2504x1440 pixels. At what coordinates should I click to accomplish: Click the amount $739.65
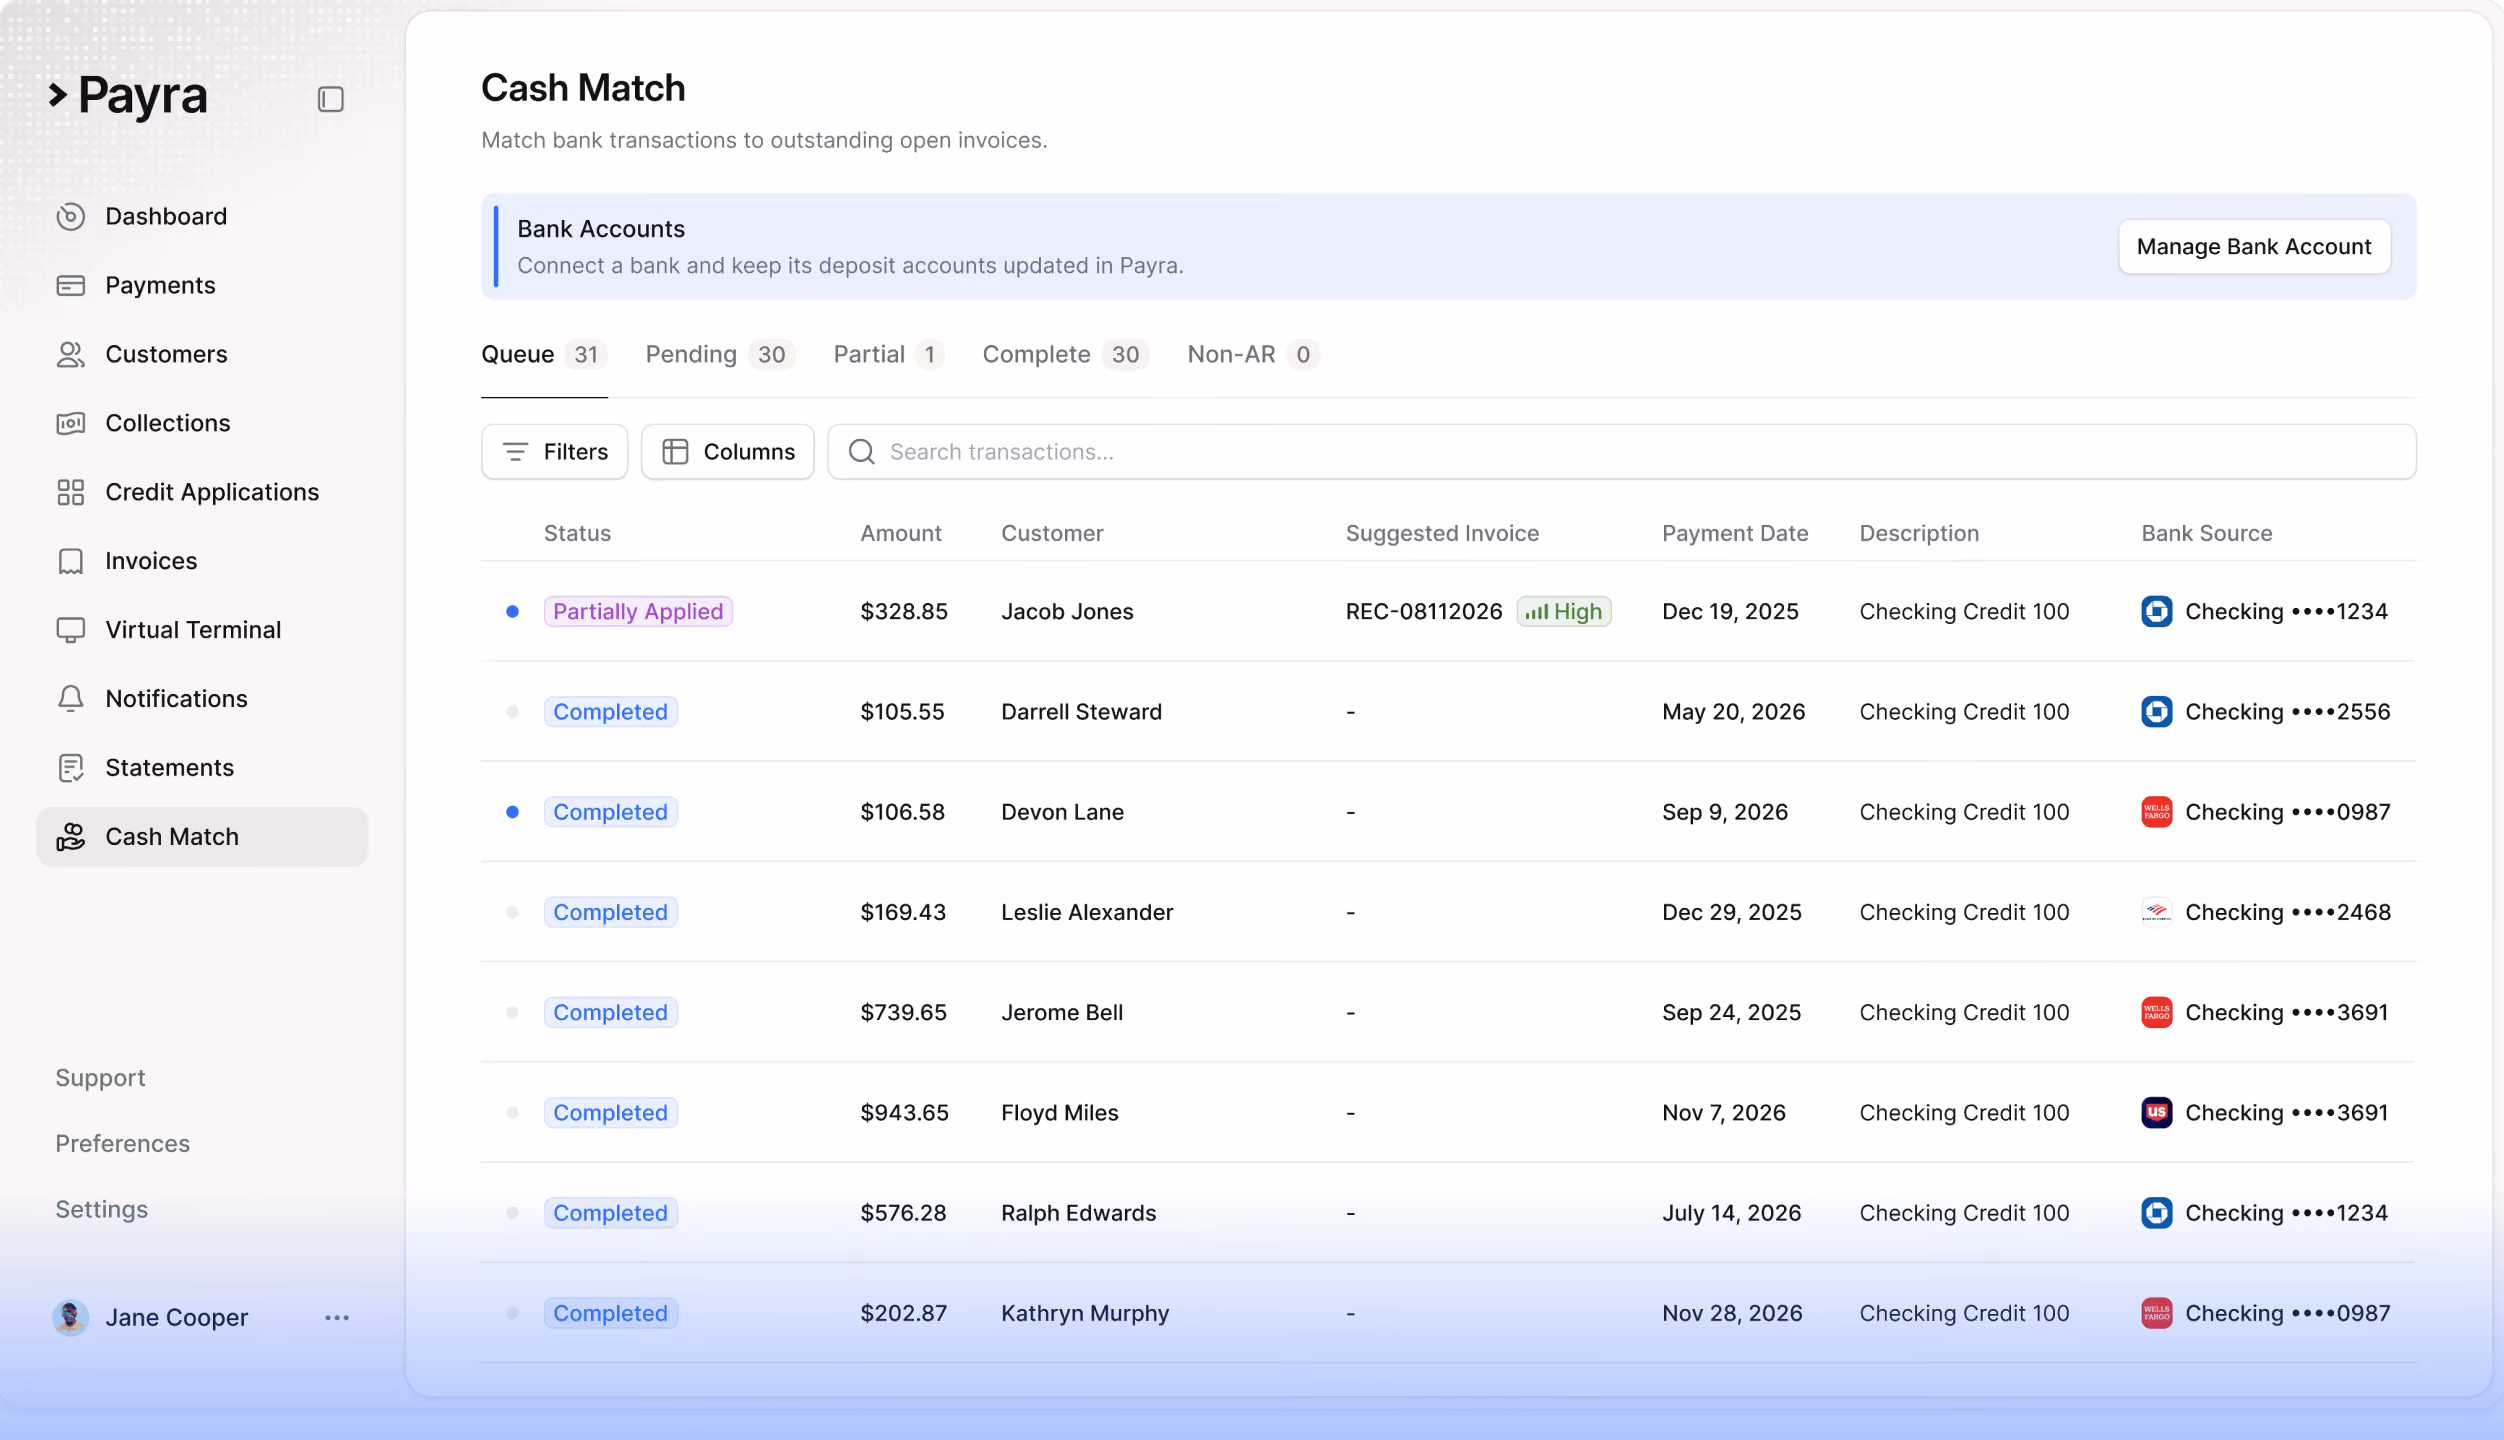tap(903, 1013)
